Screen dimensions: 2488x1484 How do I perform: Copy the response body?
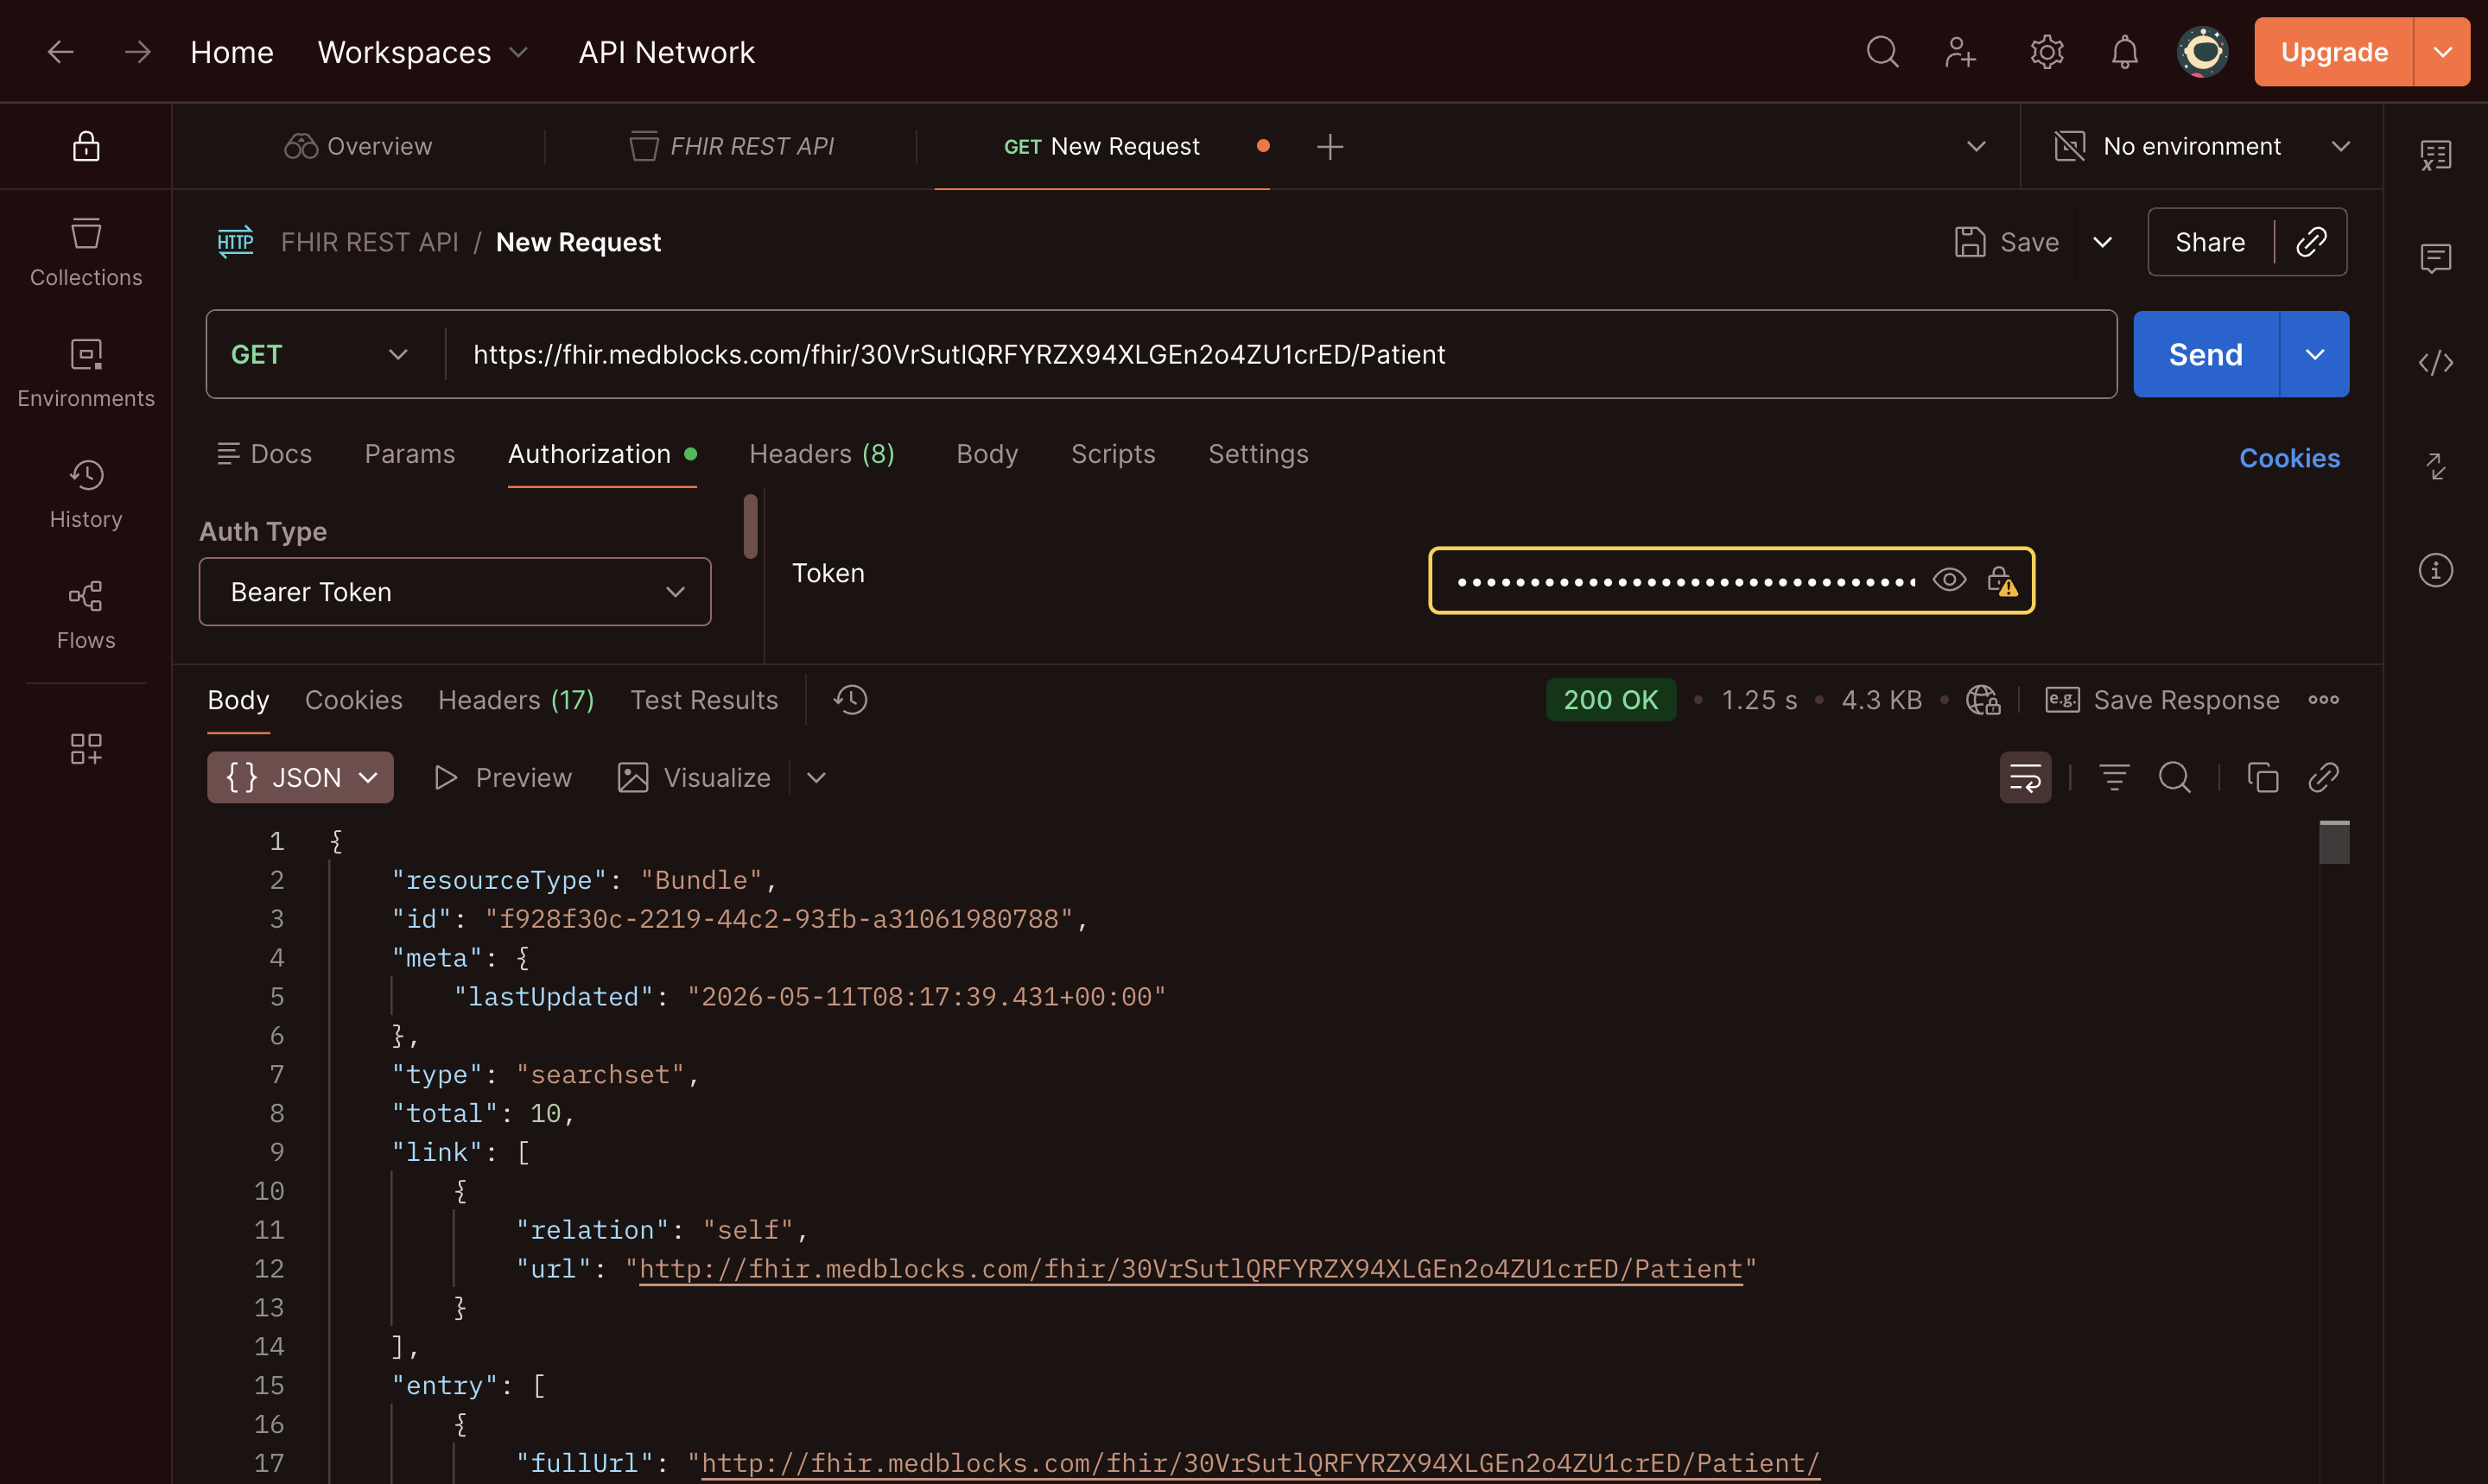tap(2262, 777)
